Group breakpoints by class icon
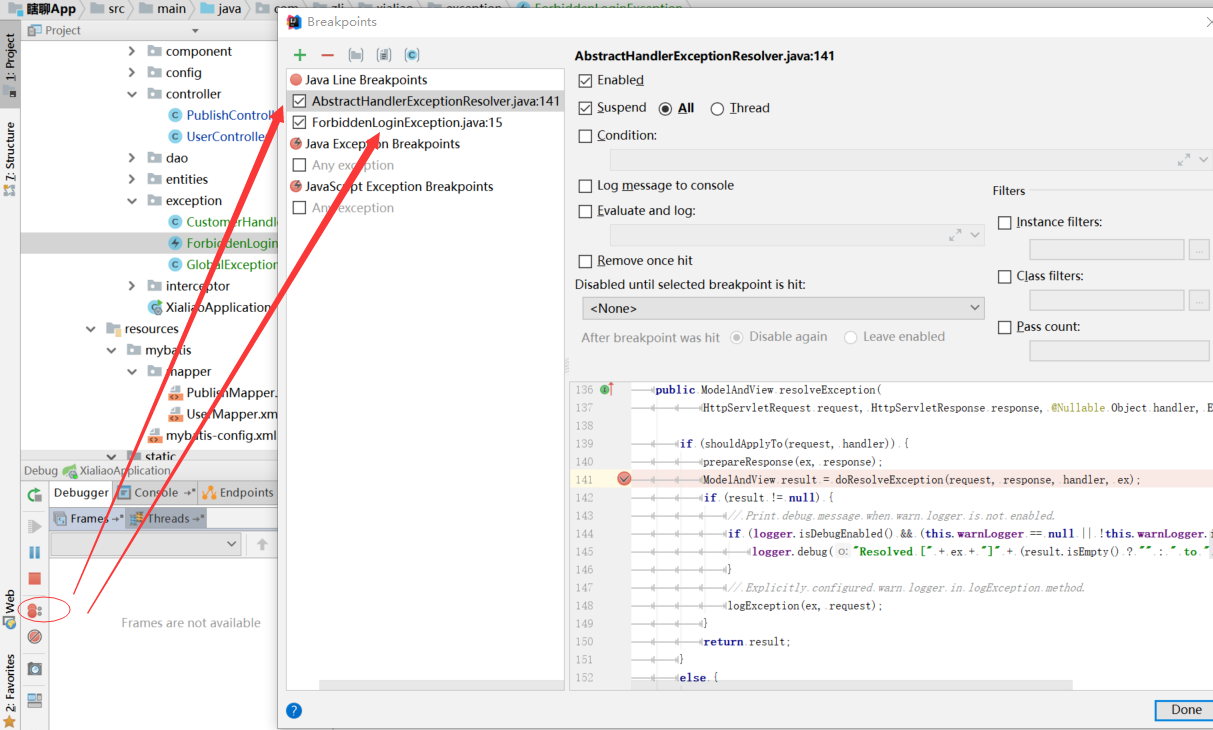Screen dimensions: 1213x730 (x=412, y=55)
